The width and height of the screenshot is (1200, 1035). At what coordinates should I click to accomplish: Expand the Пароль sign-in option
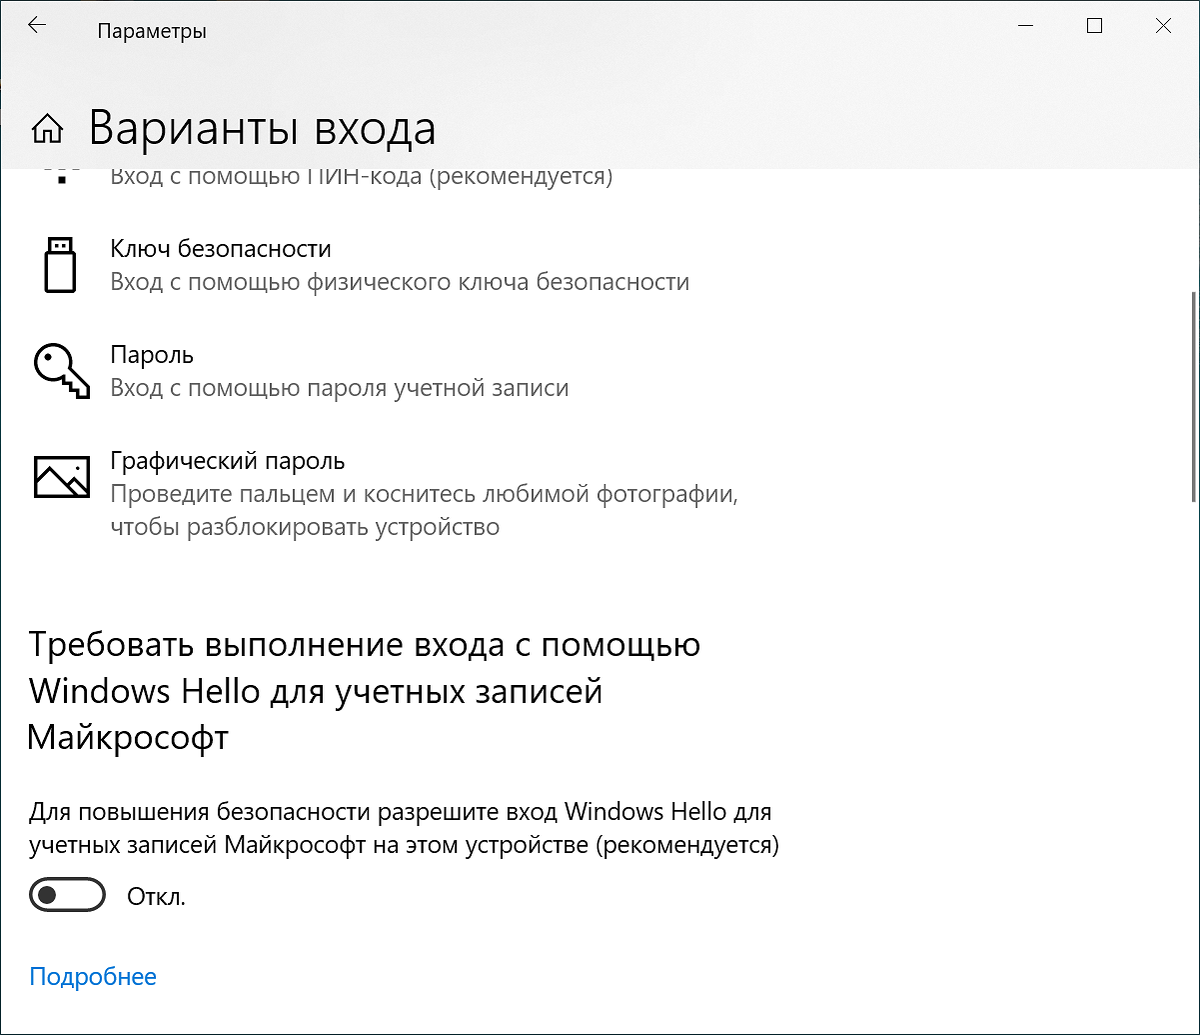click(152, 355)
